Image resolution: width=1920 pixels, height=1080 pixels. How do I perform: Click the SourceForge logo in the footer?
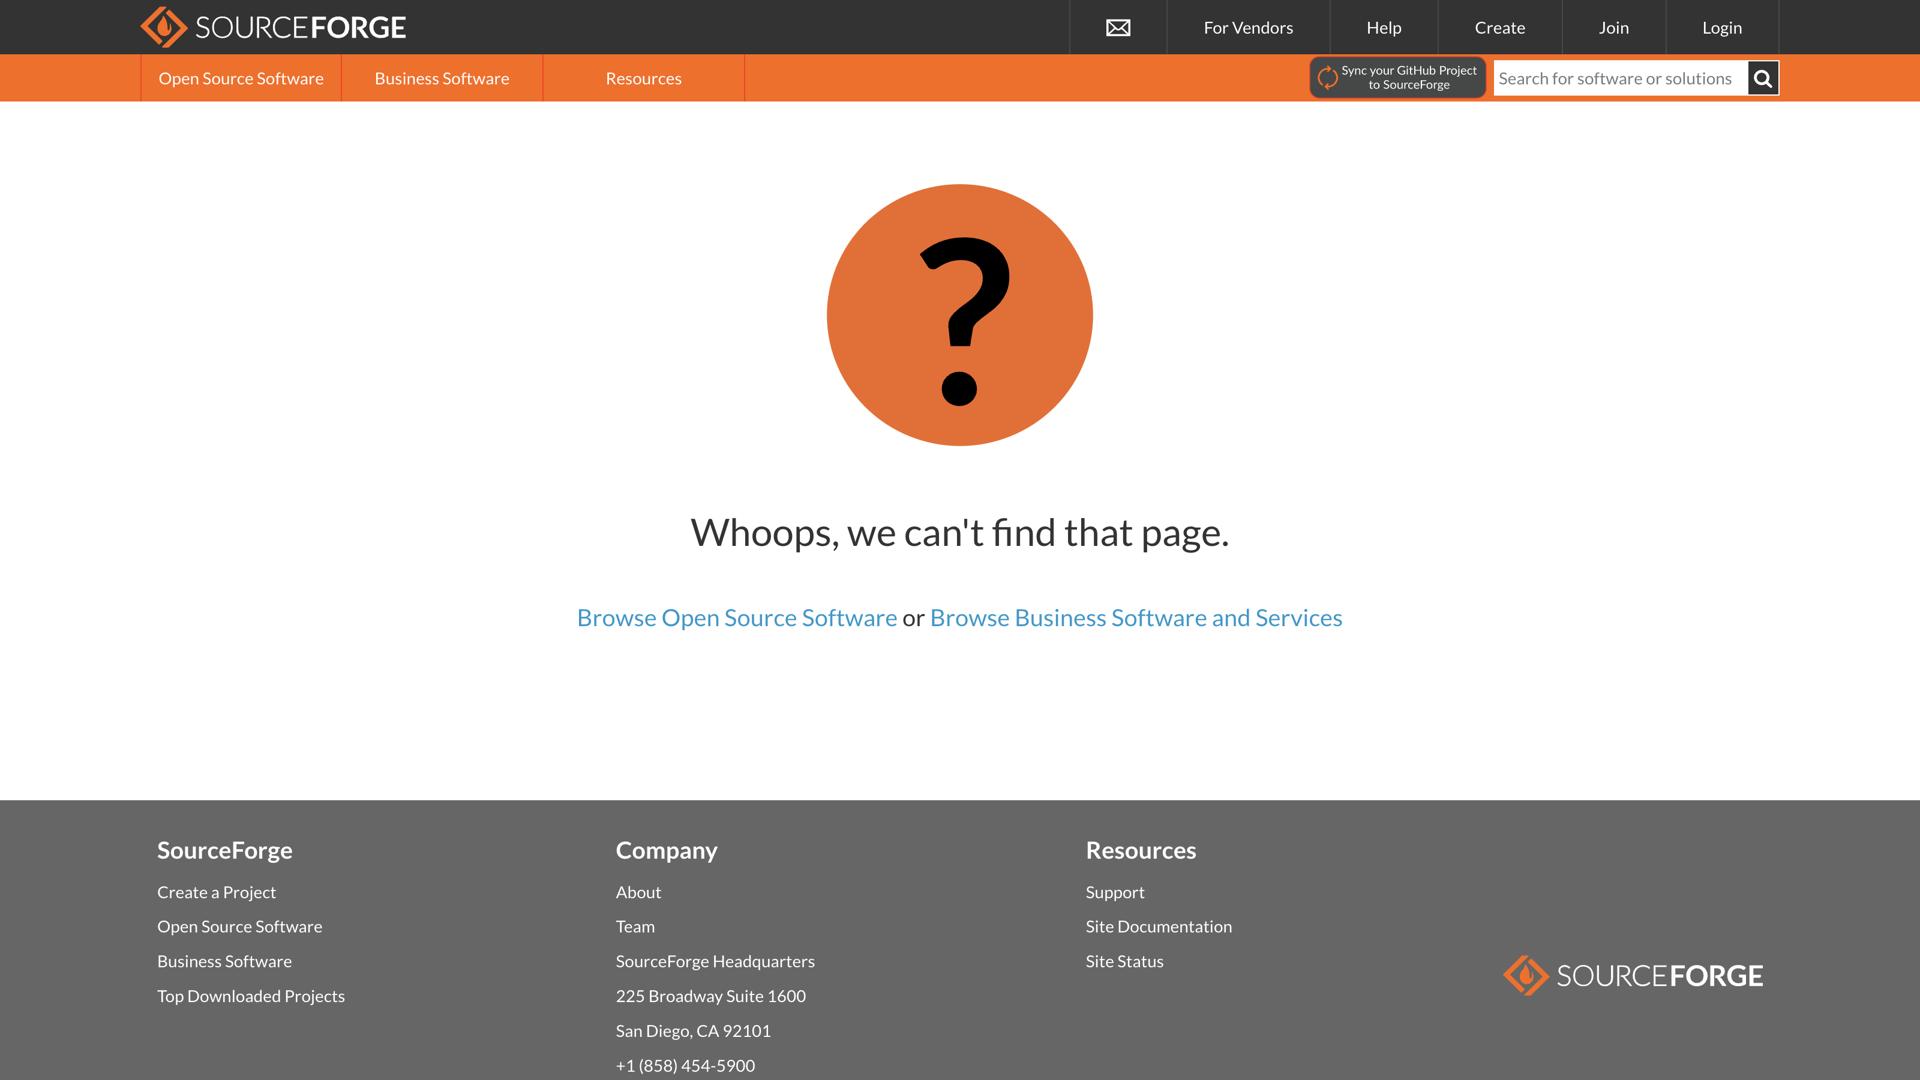[1632, 975]
